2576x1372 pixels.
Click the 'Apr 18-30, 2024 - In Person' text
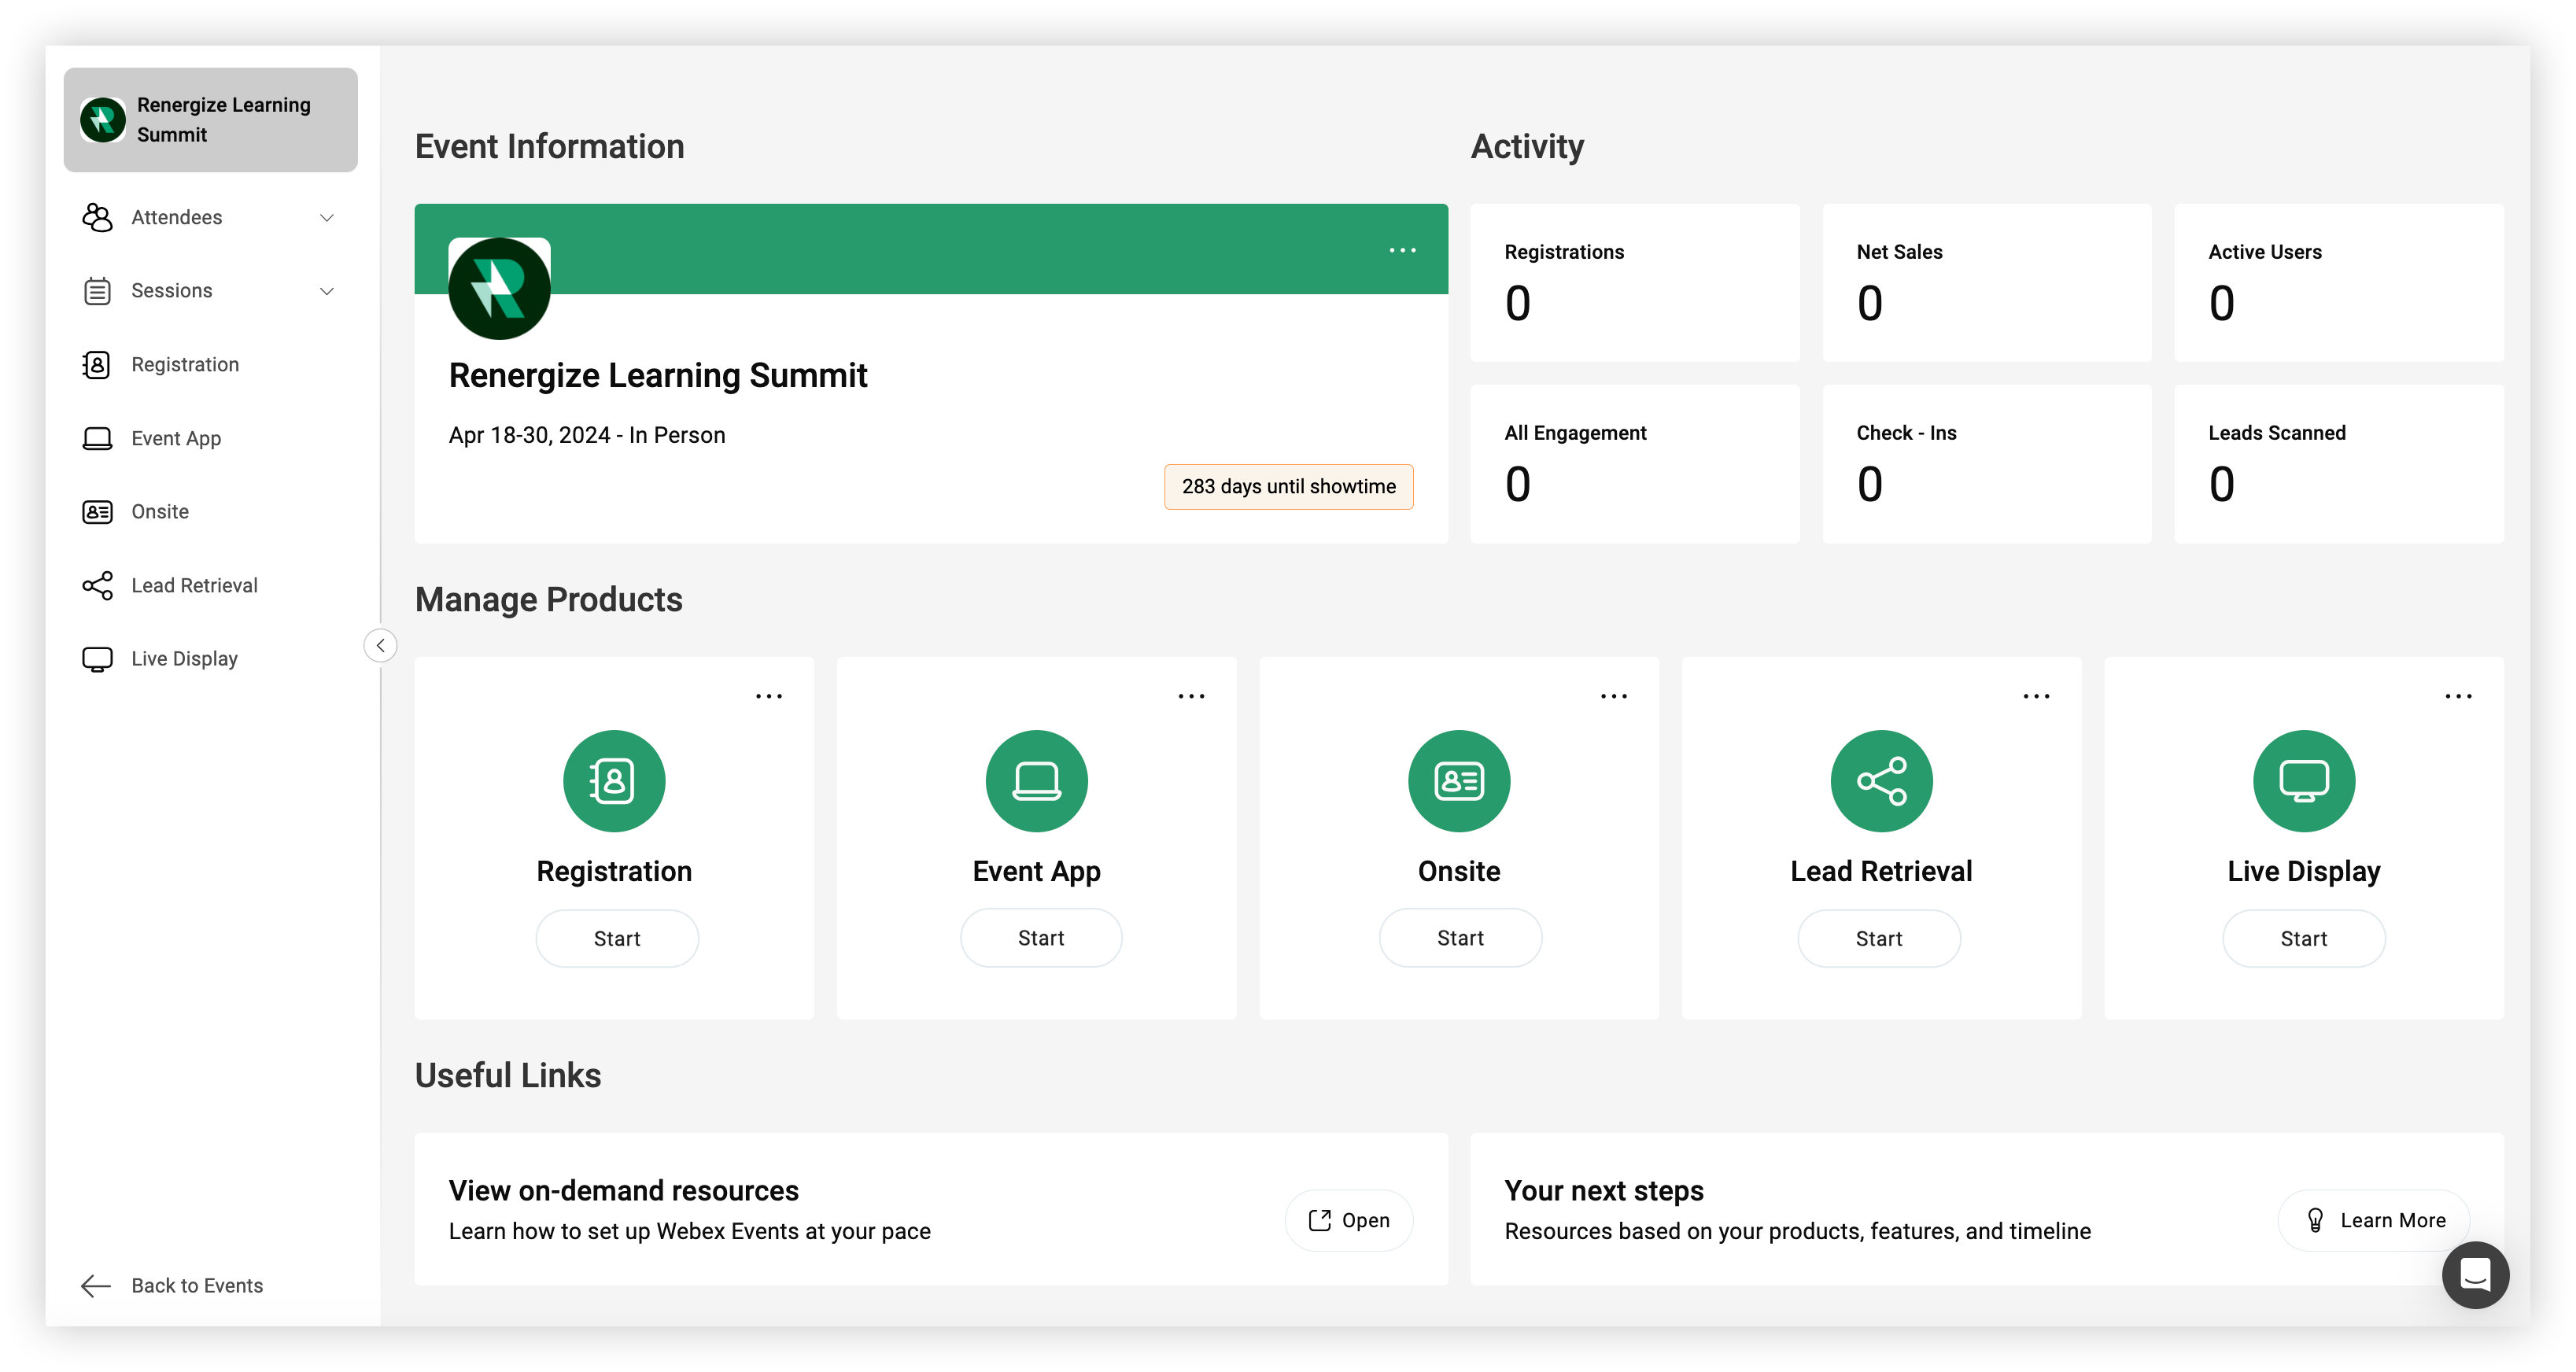tap(587, 435)
